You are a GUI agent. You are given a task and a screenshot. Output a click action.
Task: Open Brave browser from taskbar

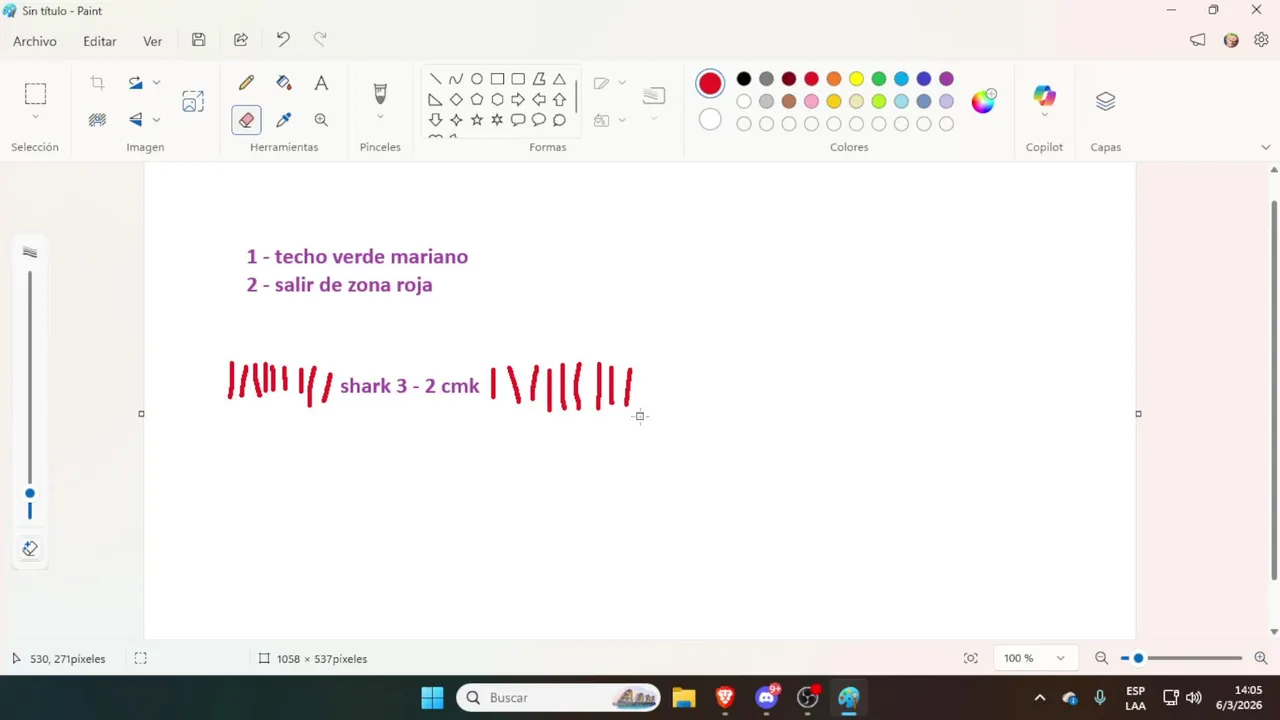point(725,698)
